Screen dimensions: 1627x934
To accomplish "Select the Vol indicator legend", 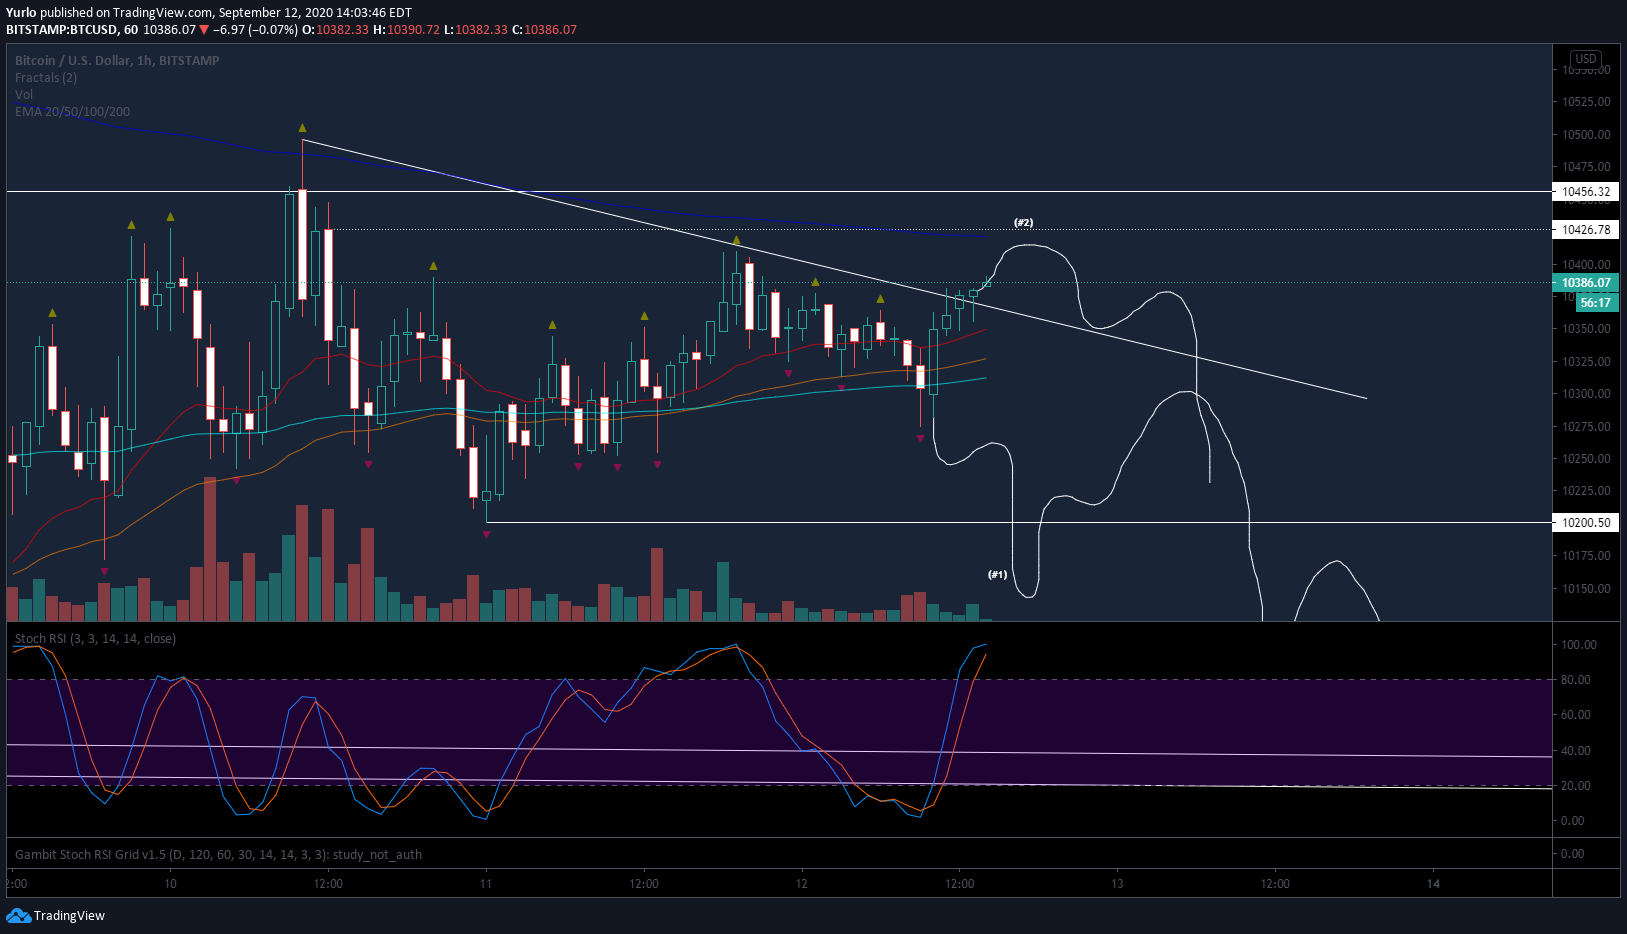I will tap(24, 94).
